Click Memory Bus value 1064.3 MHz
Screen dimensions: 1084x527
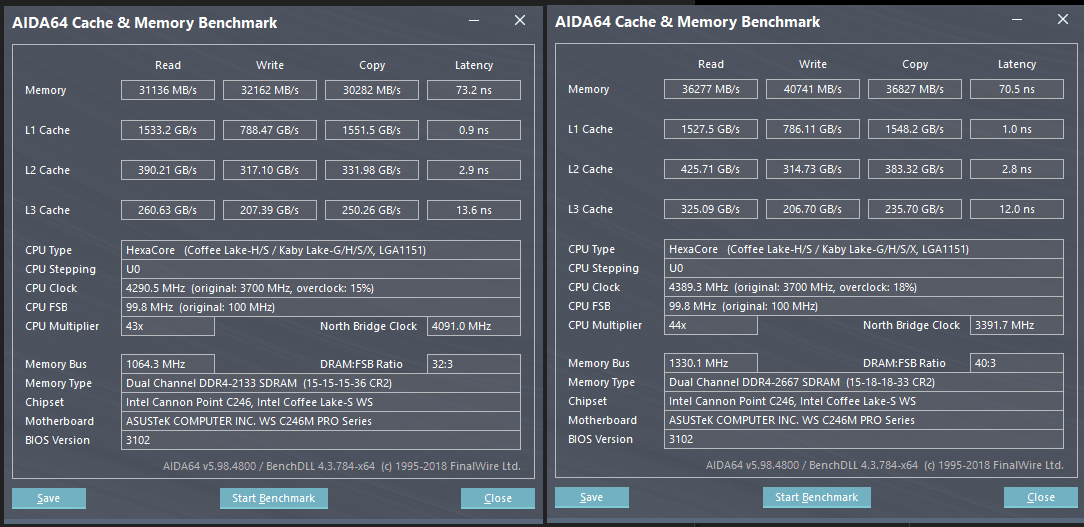click(168, 364)
